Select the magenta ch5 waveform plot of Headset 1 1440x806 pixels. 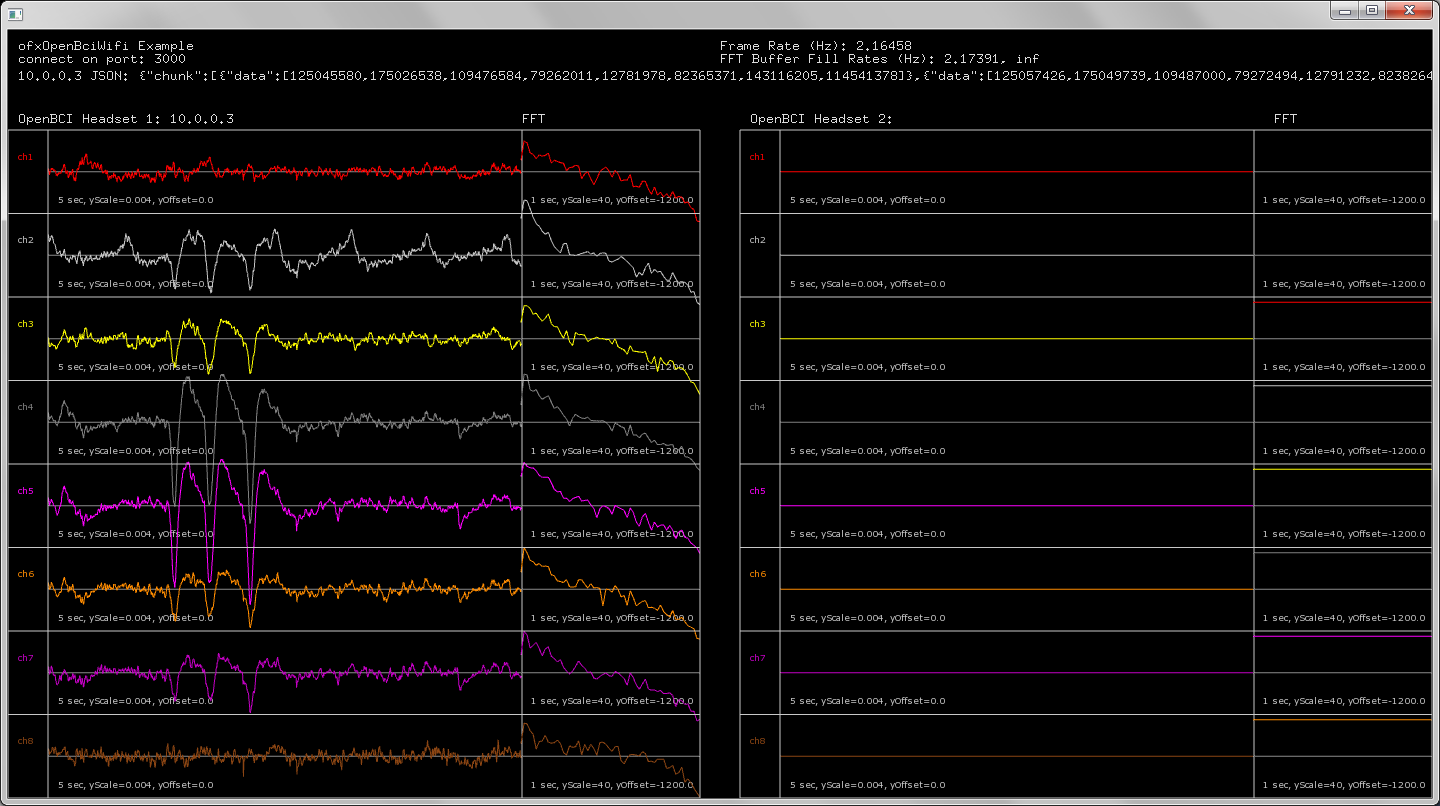point(285,505)
